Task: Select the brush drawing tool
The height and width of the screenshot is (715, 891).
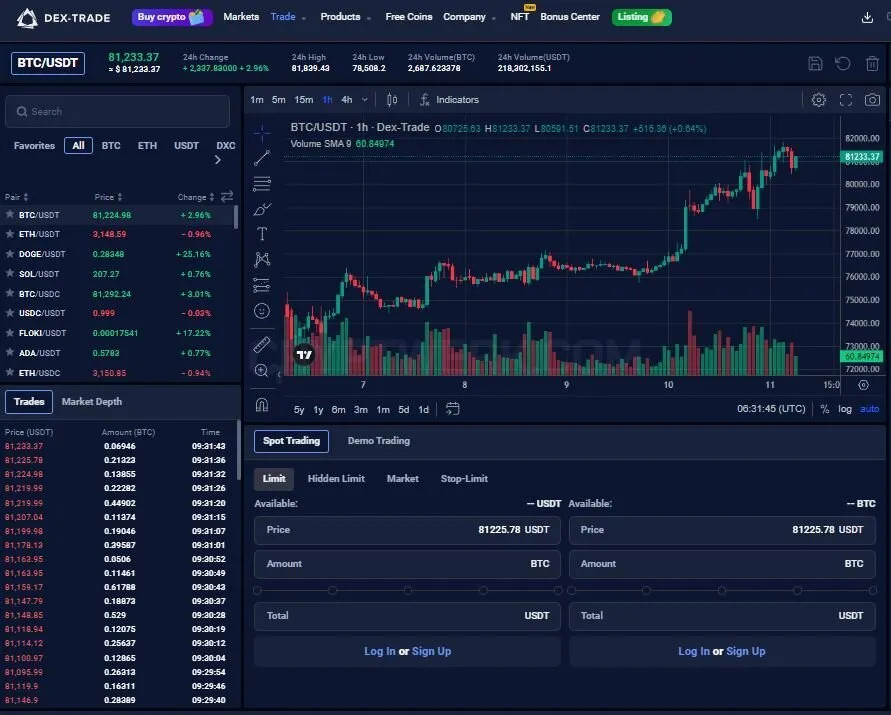Action: (x=262, y=209)
